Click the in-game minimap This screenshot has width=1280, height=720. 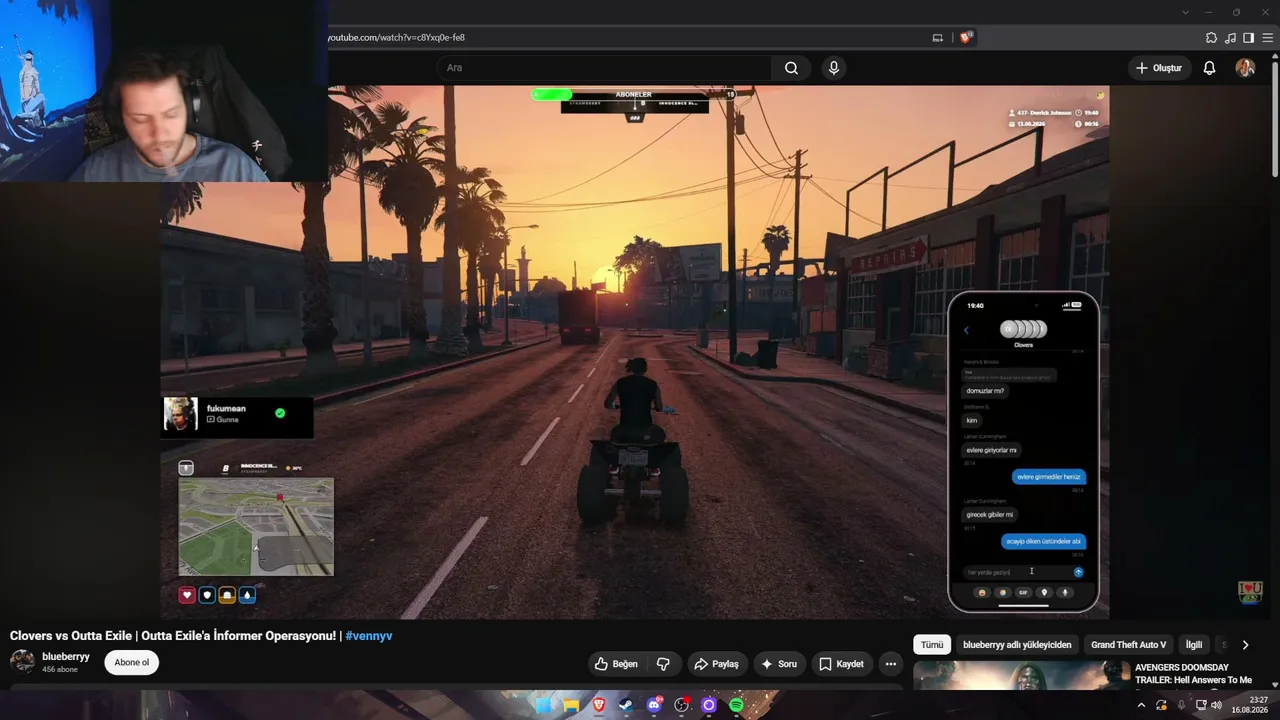(x=256, y=527)
